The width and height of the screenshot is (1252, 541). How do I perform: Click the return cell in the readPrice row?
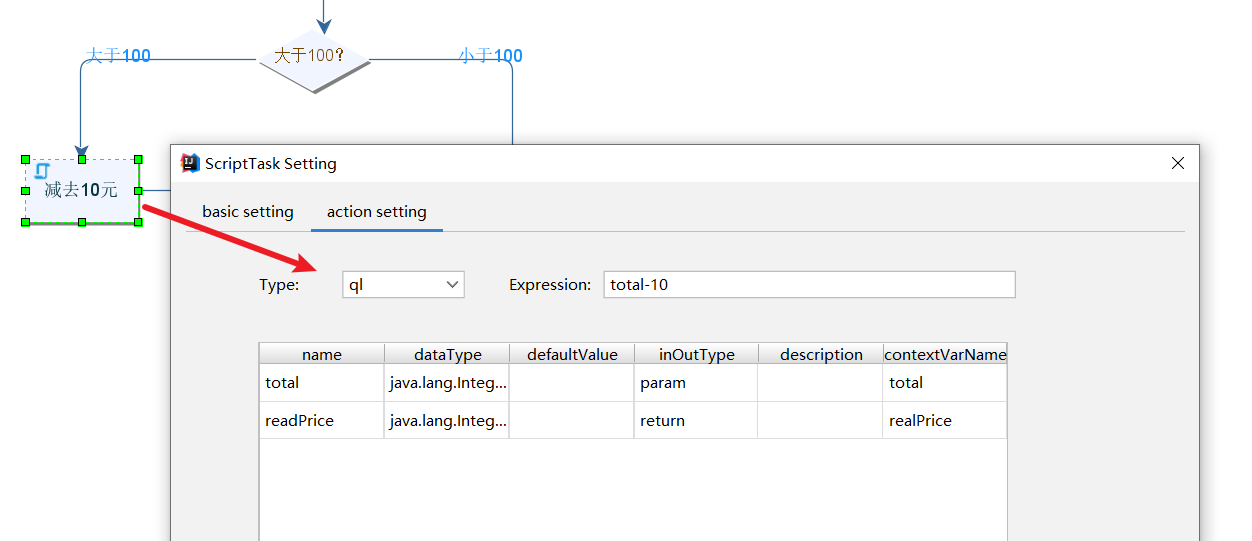coord(696,421)
